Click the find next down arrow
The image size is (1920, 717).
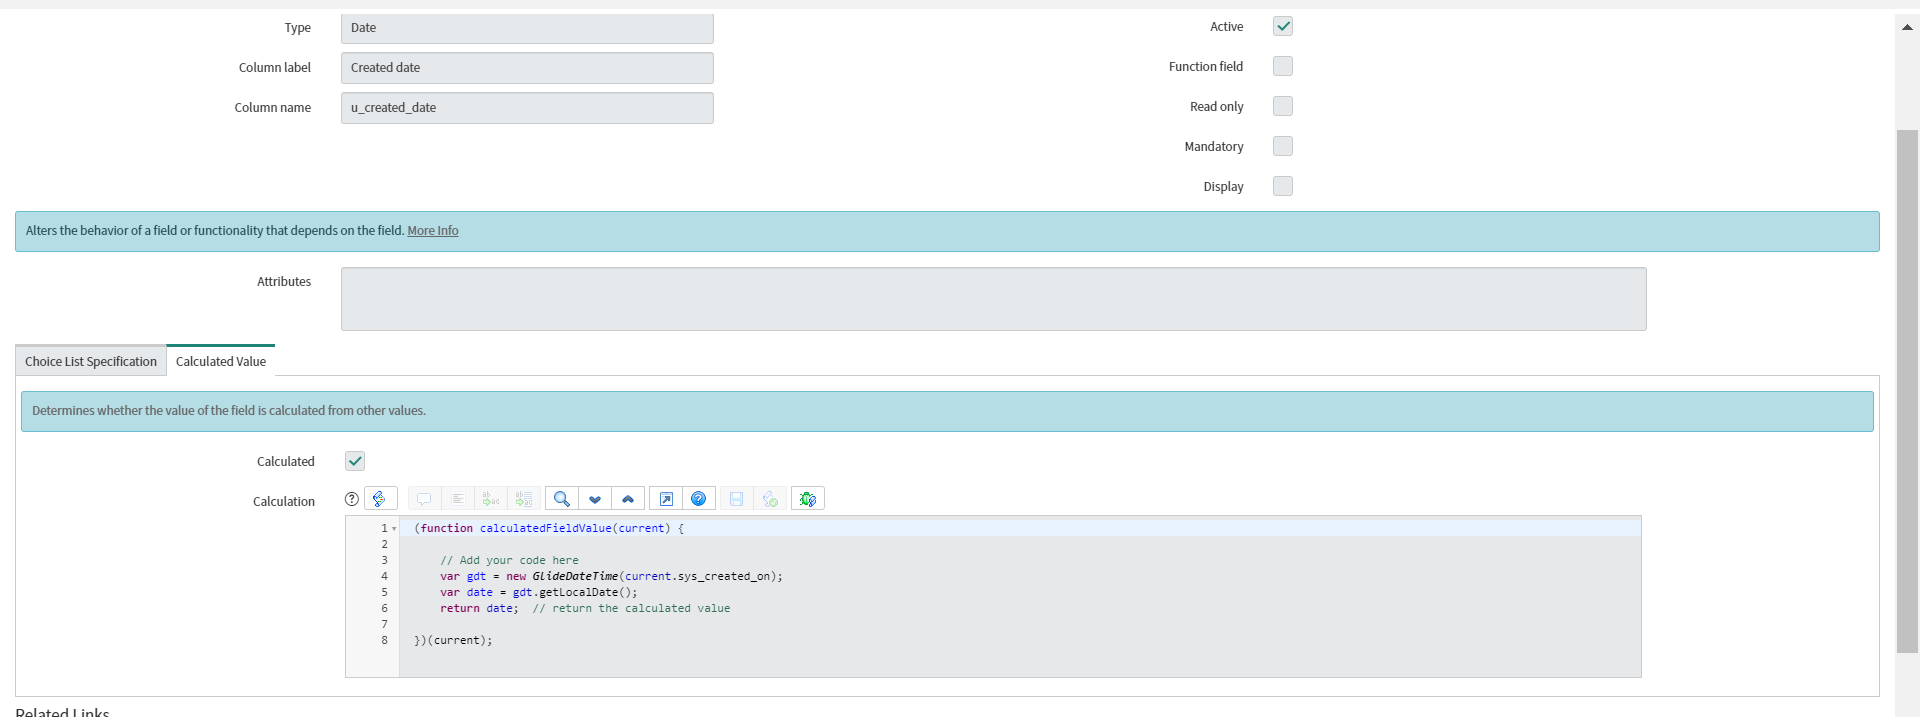point(595,499)
